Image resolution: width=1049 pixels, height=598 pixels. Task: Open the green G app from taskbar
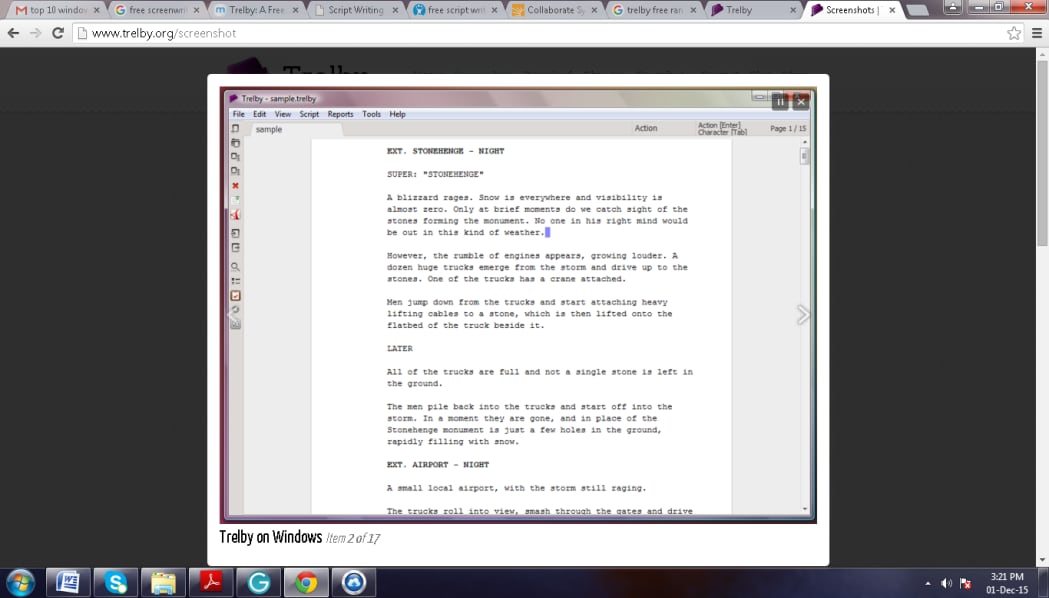click(x=258, y=583)
